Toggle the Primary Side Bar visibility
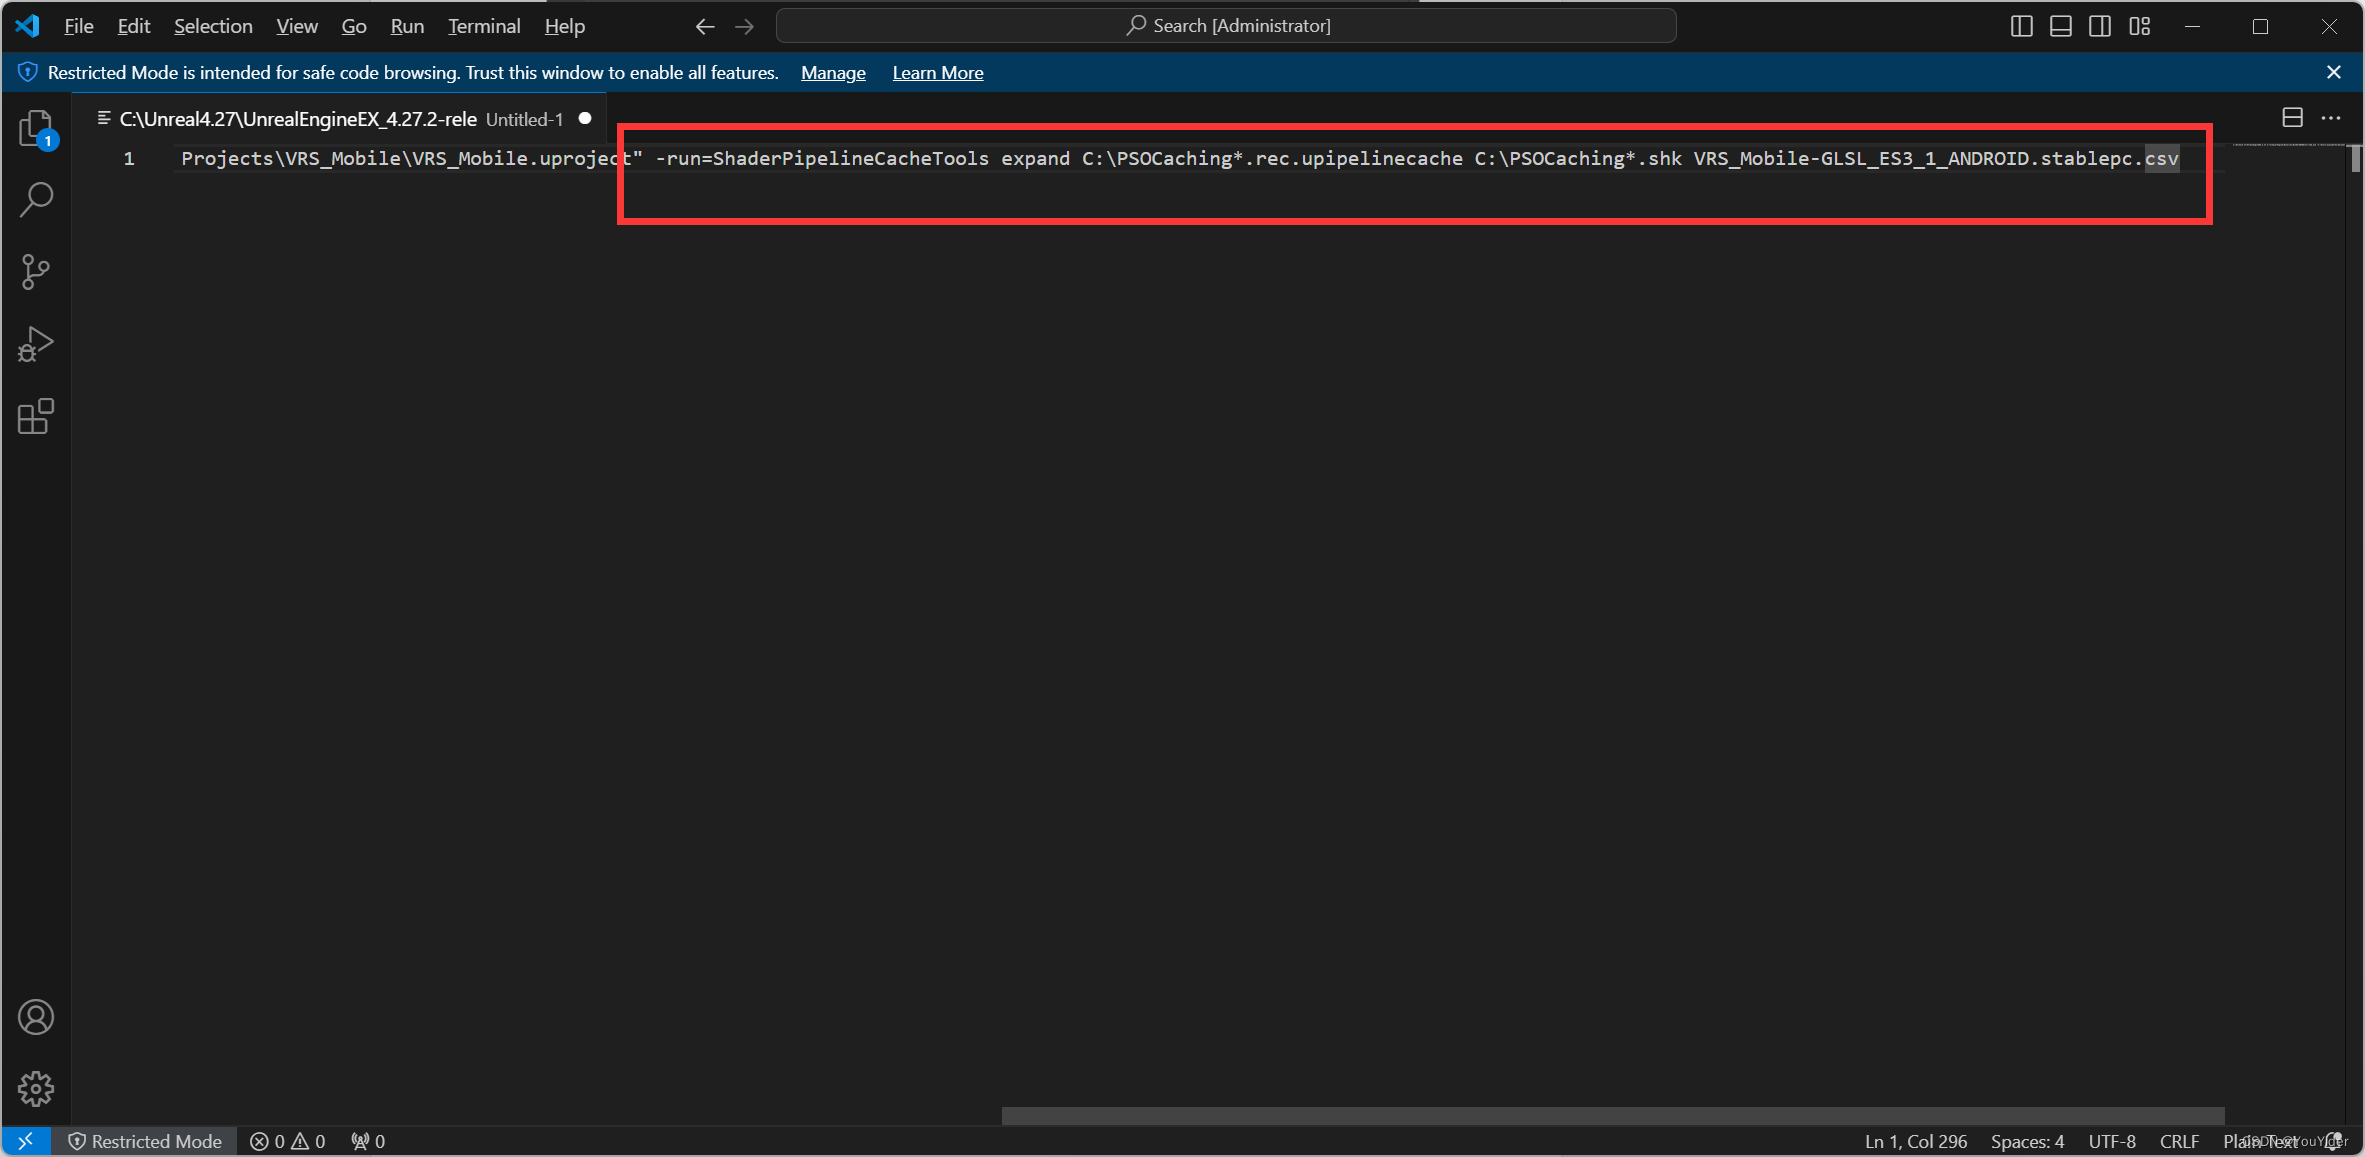The width and height of the screenshot is (2365, 1157). coord(2021,26)
